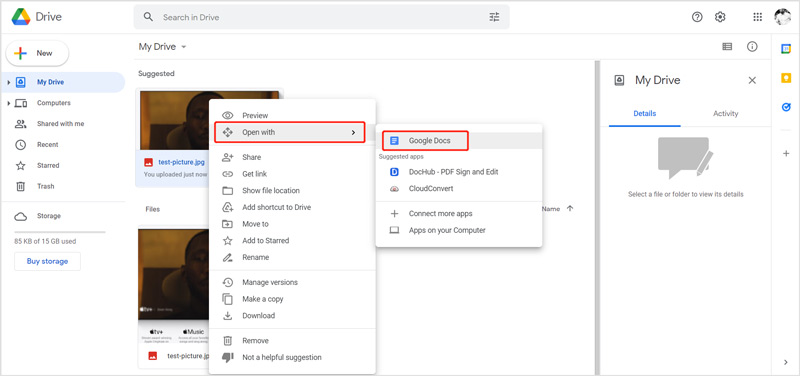Choose Preview from context menu
800x376 pixels.
click(292, 115)
